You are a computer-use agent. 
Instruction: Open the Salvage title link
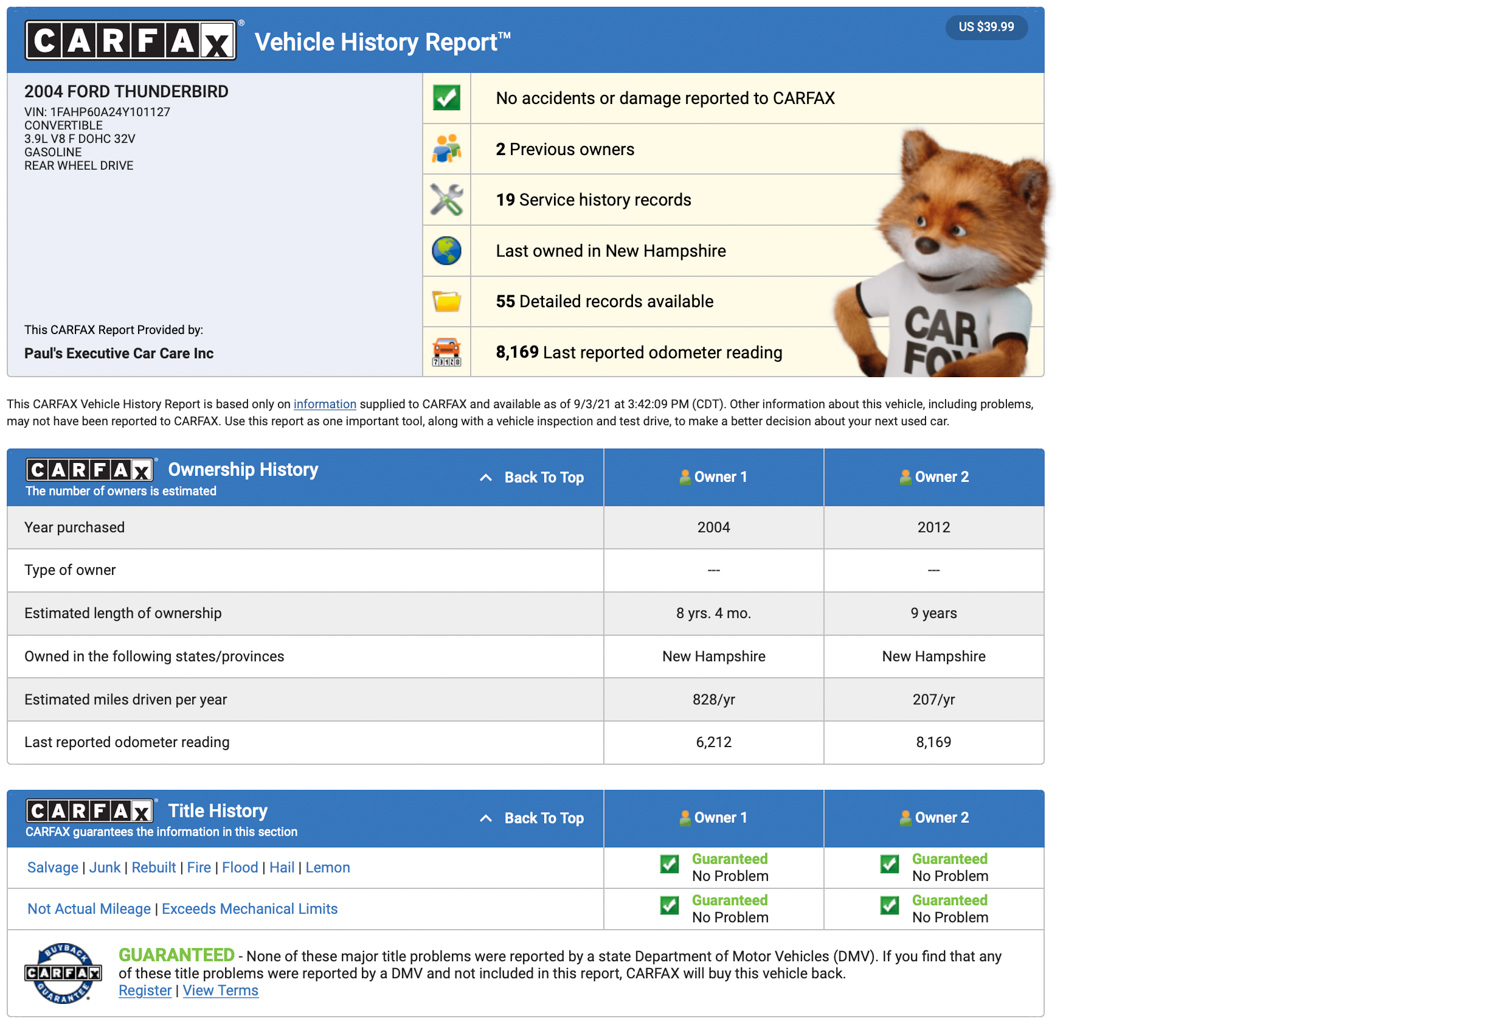click(53, 868)
